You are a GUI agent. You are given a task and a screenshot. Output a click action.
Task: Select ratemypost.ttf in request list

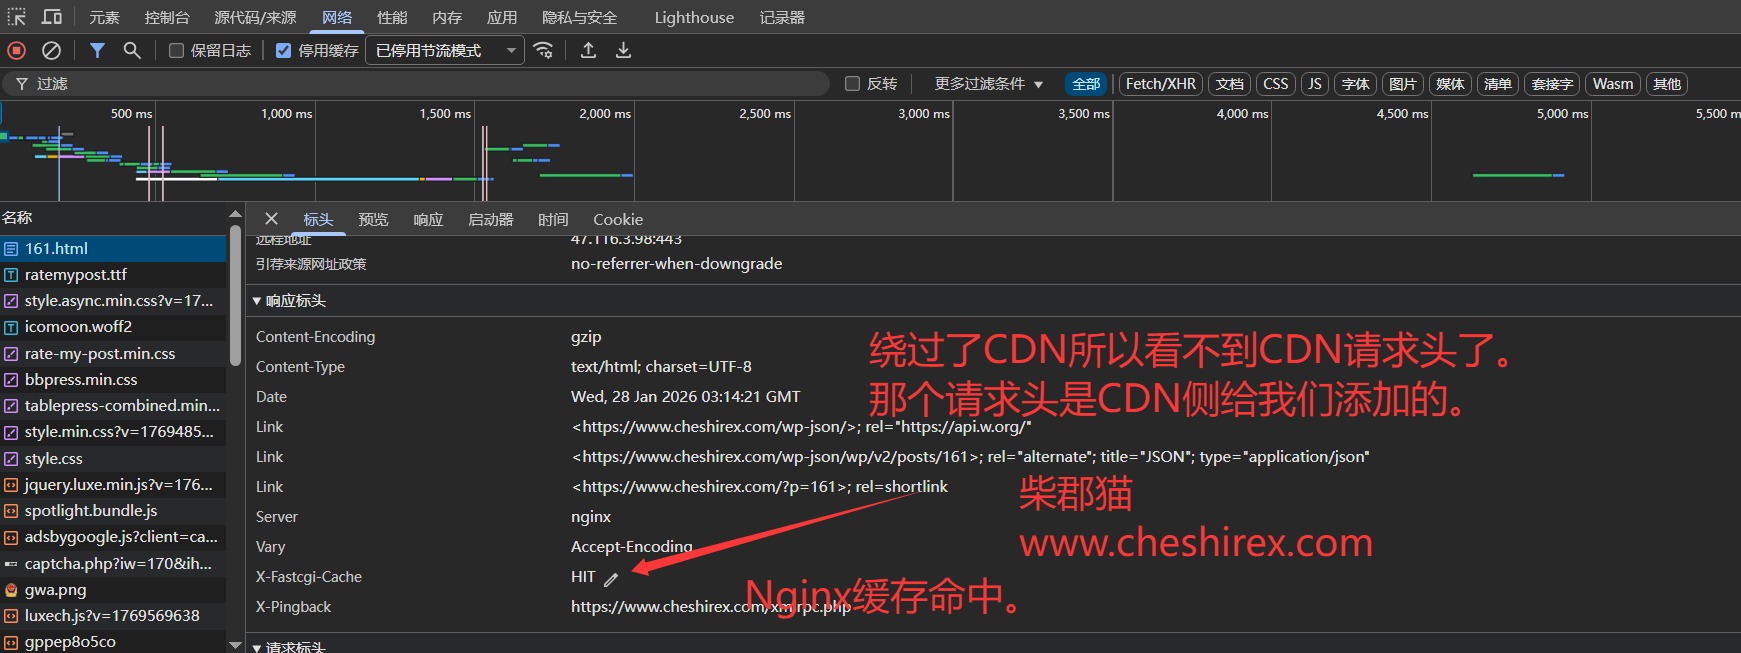coord(76,275)
